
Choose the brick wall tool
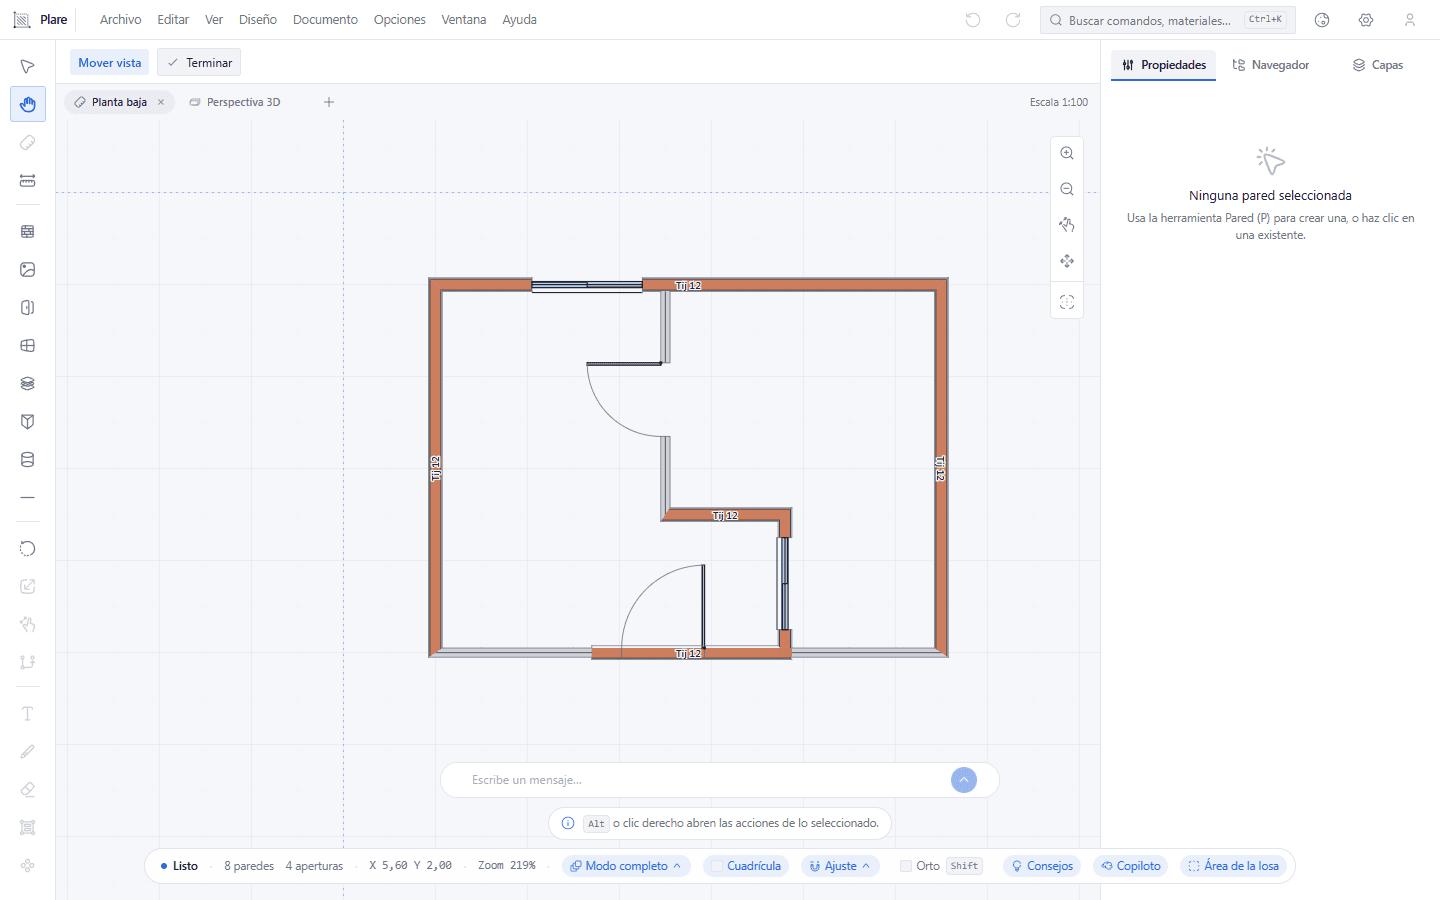(x=28, y=231)
